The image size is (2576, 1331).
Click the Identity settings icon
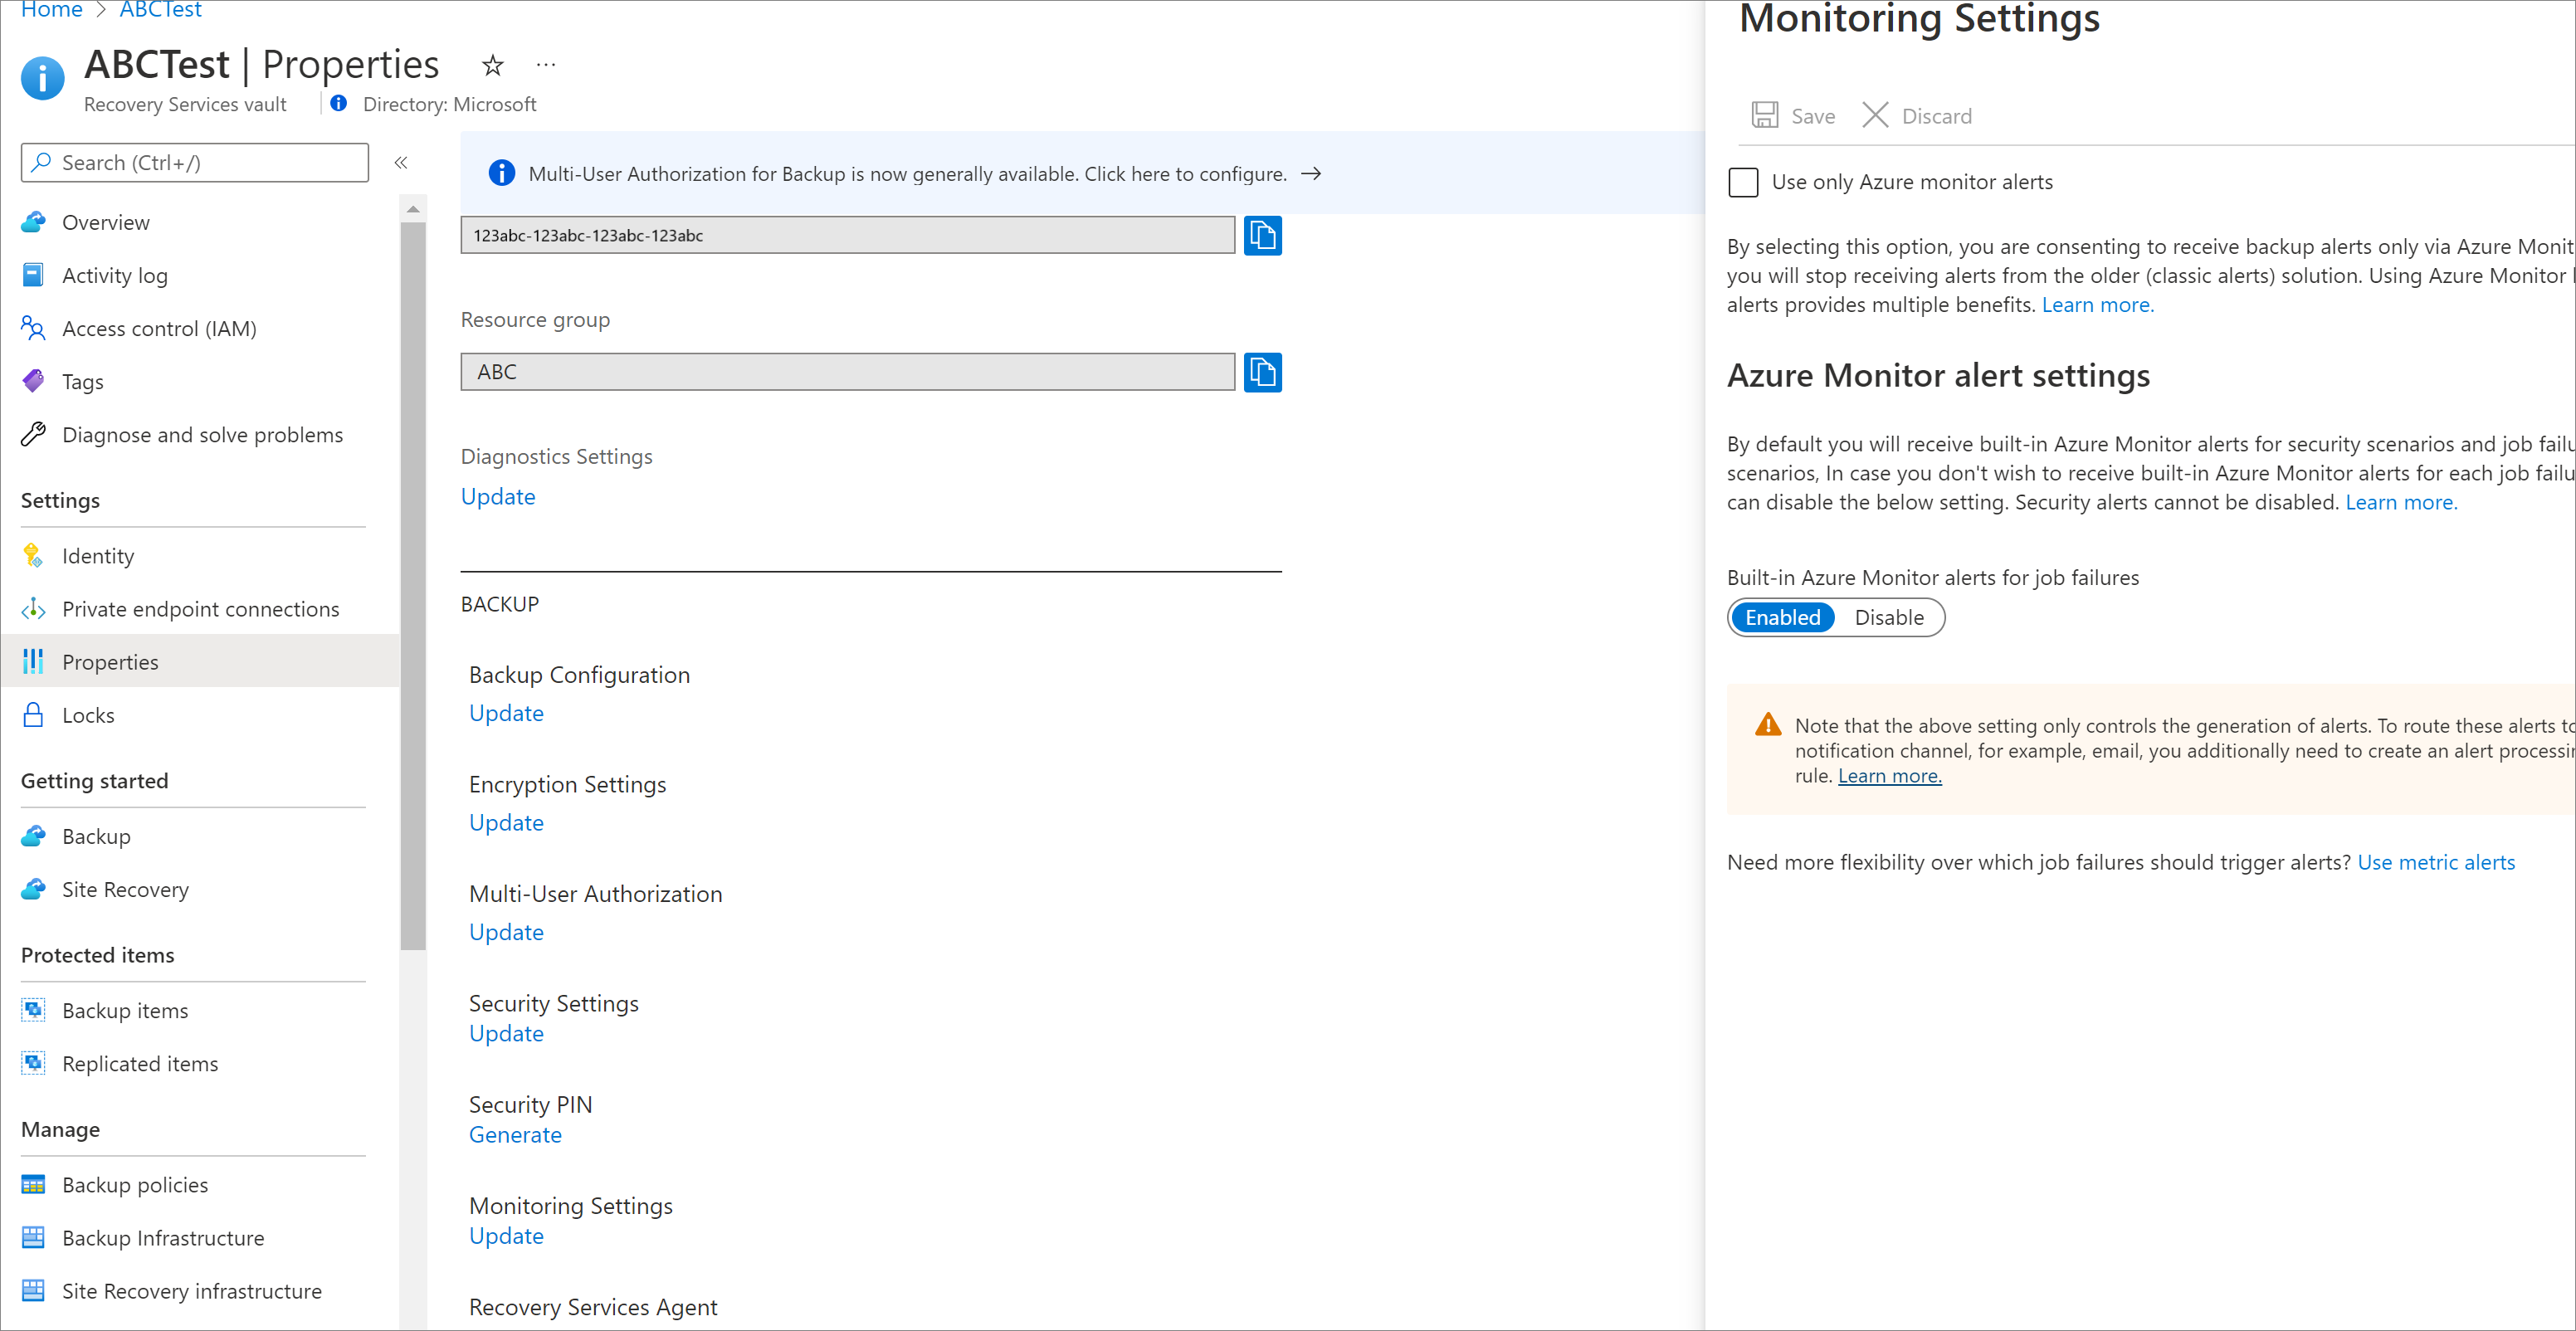pyautogui.click(x=34, y=553)
